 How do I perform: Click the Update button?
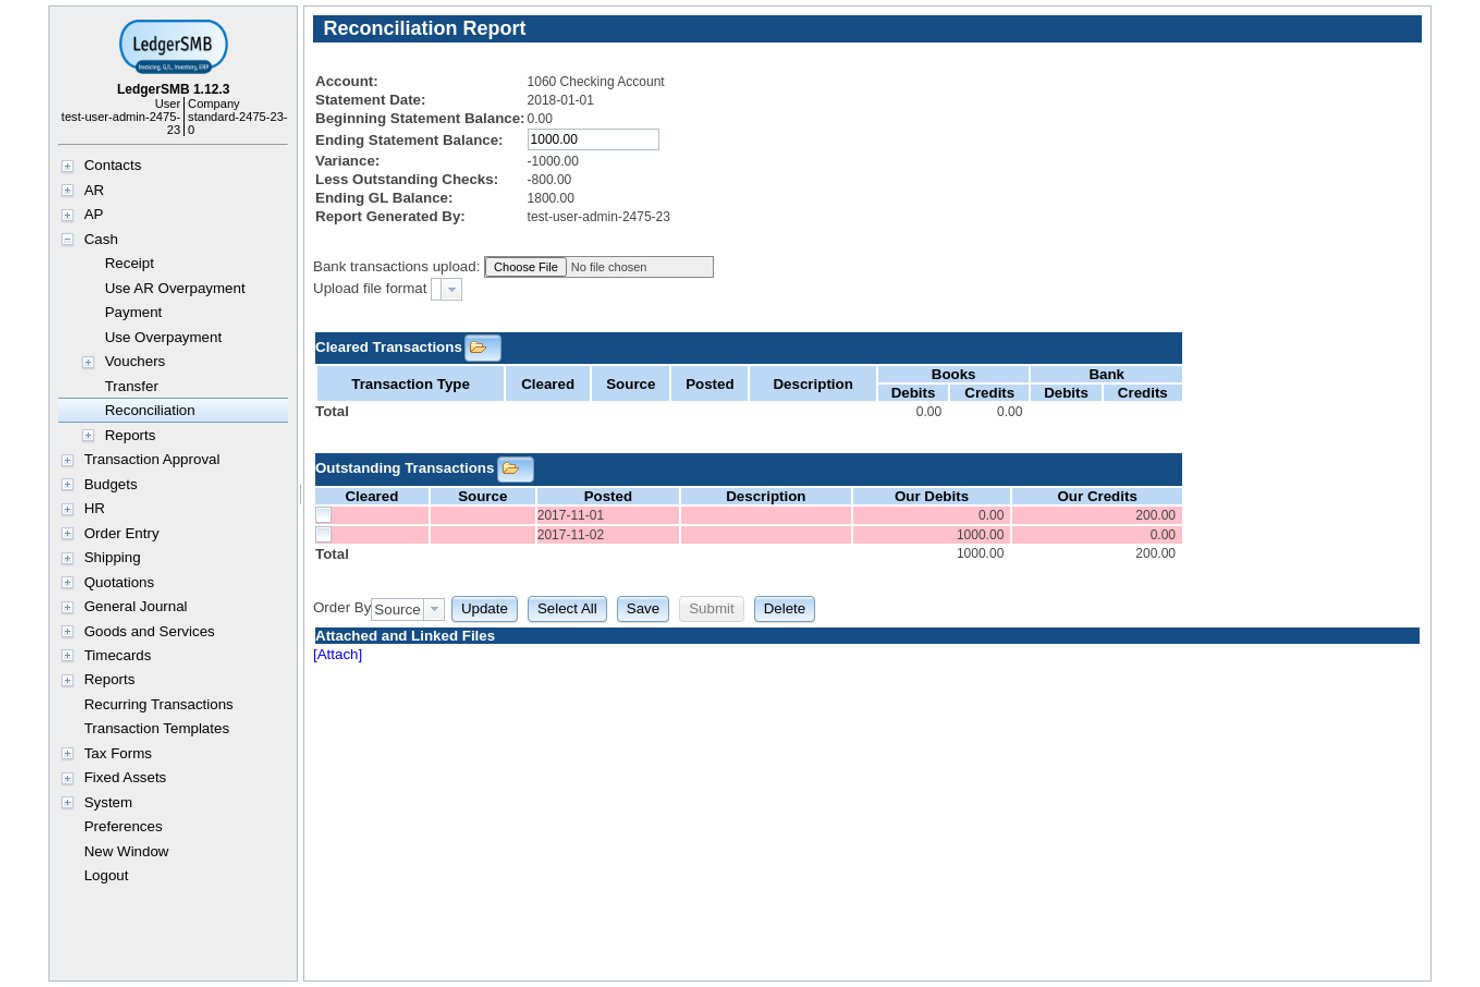tap(484, 609)
